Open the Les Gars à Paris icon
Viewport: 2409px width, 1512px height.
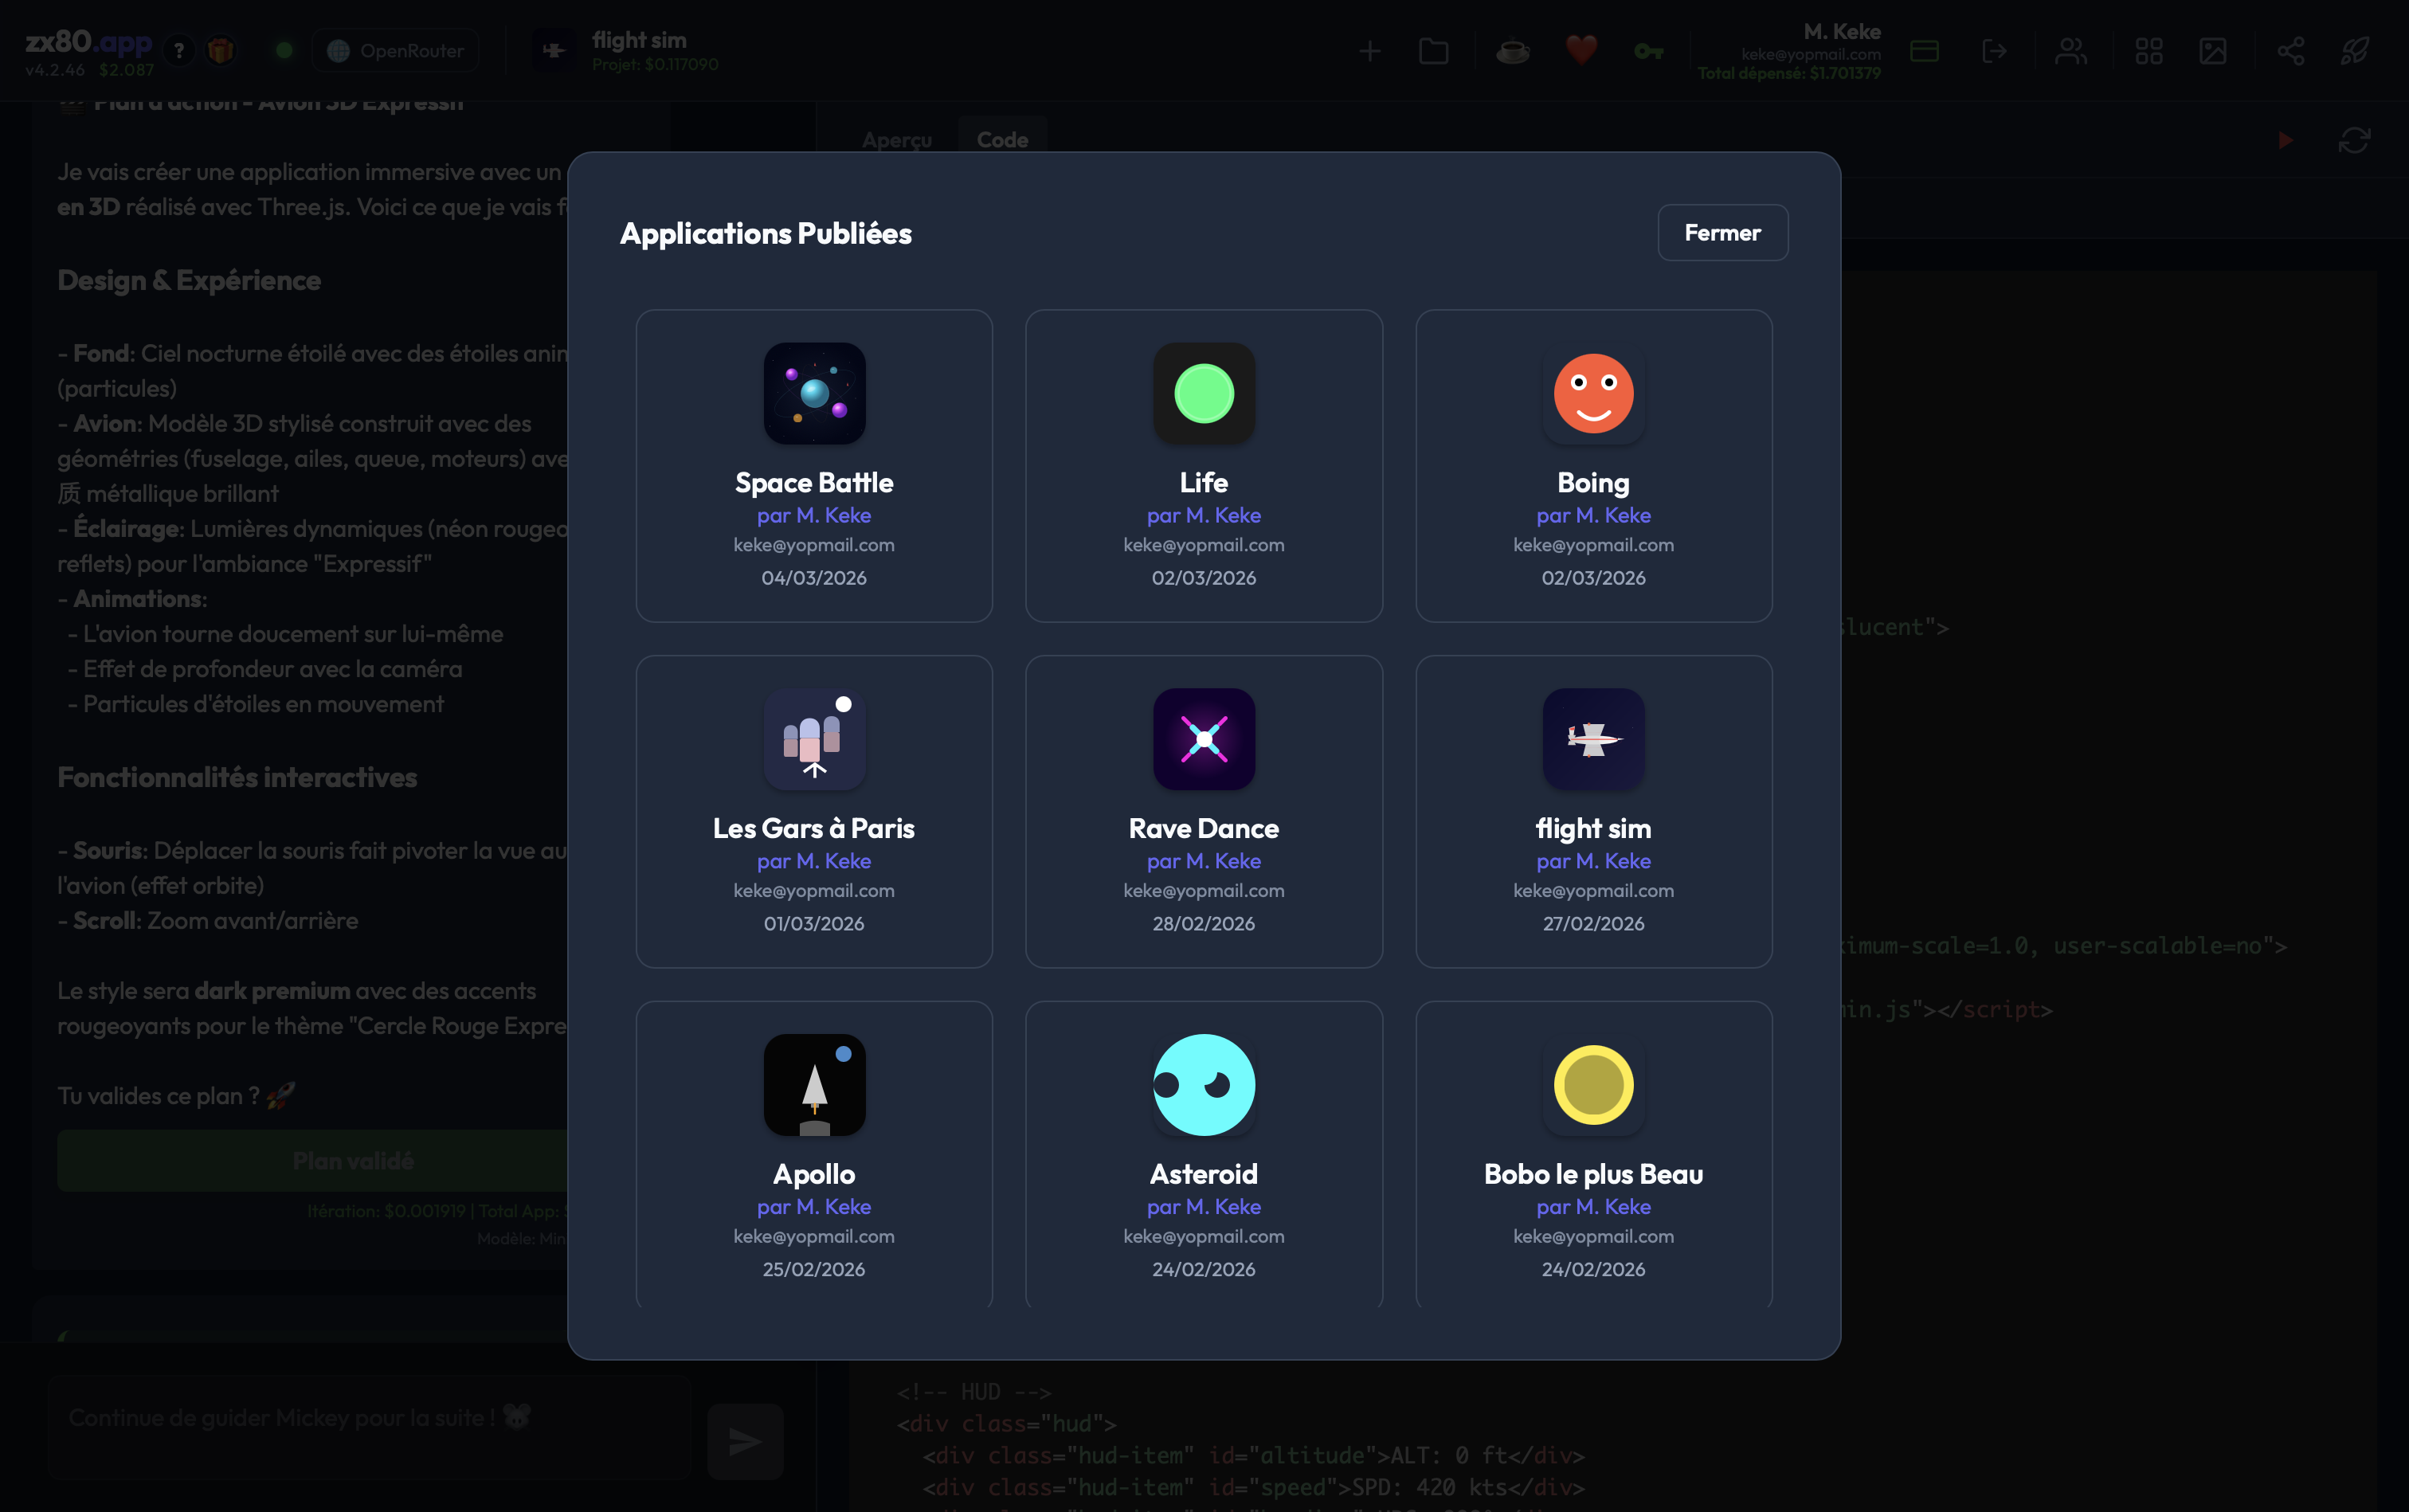tap(814, 739)
